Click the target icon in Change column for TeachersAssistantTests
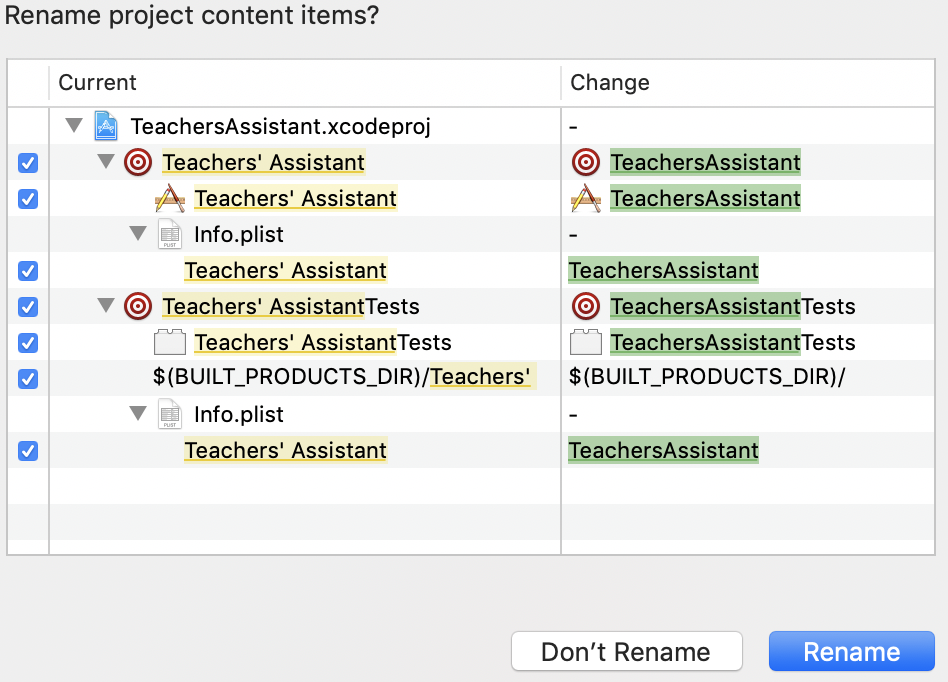The image size is (948, 682). click(586, 306)
